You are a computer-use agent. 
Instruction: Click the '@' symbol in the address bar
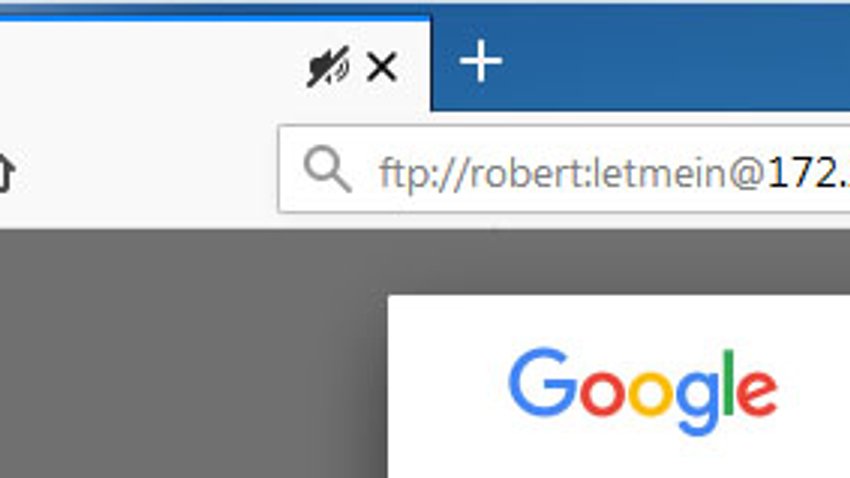point(746,175)
